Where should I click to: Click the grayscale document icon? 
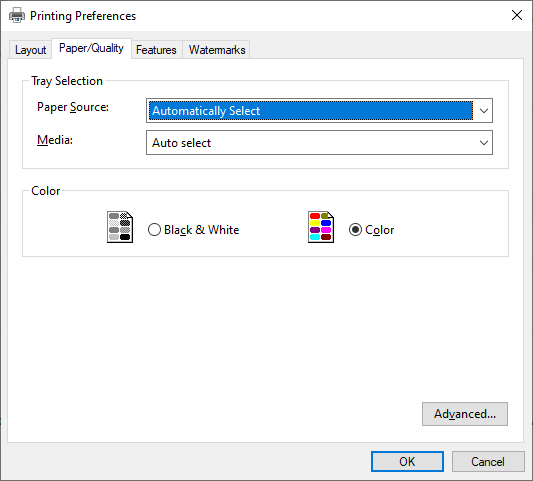pyautogui.click(x=120, y=227)
